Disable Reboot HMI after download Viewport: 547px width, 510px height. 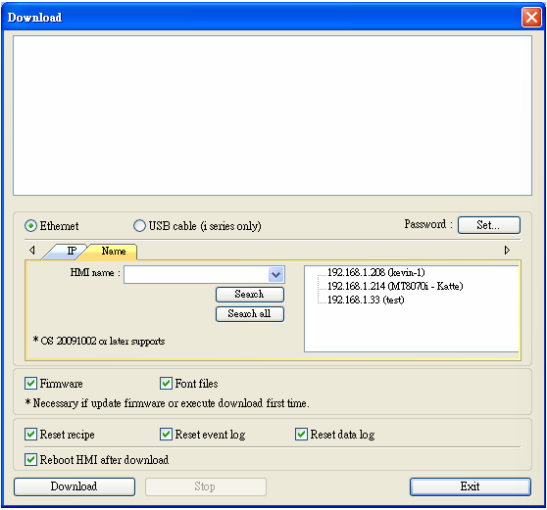[31, 459]
